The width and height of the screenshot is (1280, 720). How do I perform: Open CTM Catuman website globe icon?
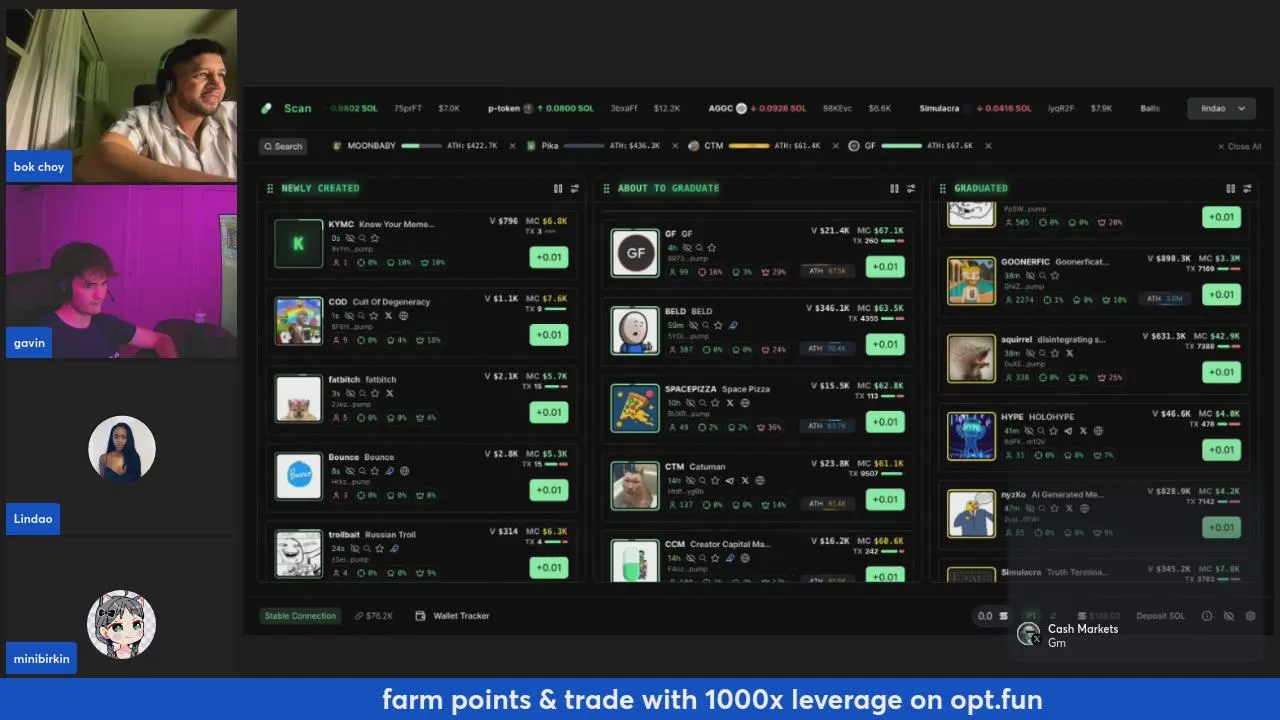(x=759, y=480)
